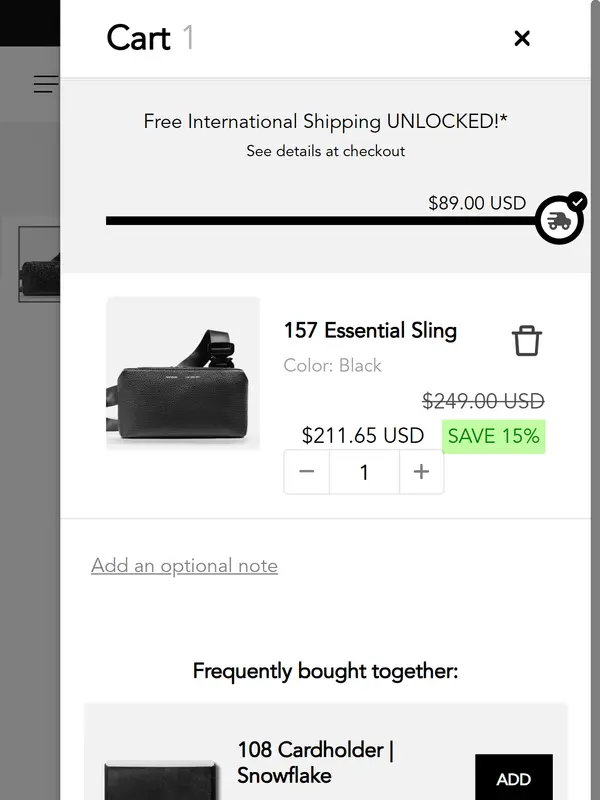Image resolution: width=600 pixels, height=800 pixels.
Task: Click the free shipping truck icon
Action: tap(559, 221)
